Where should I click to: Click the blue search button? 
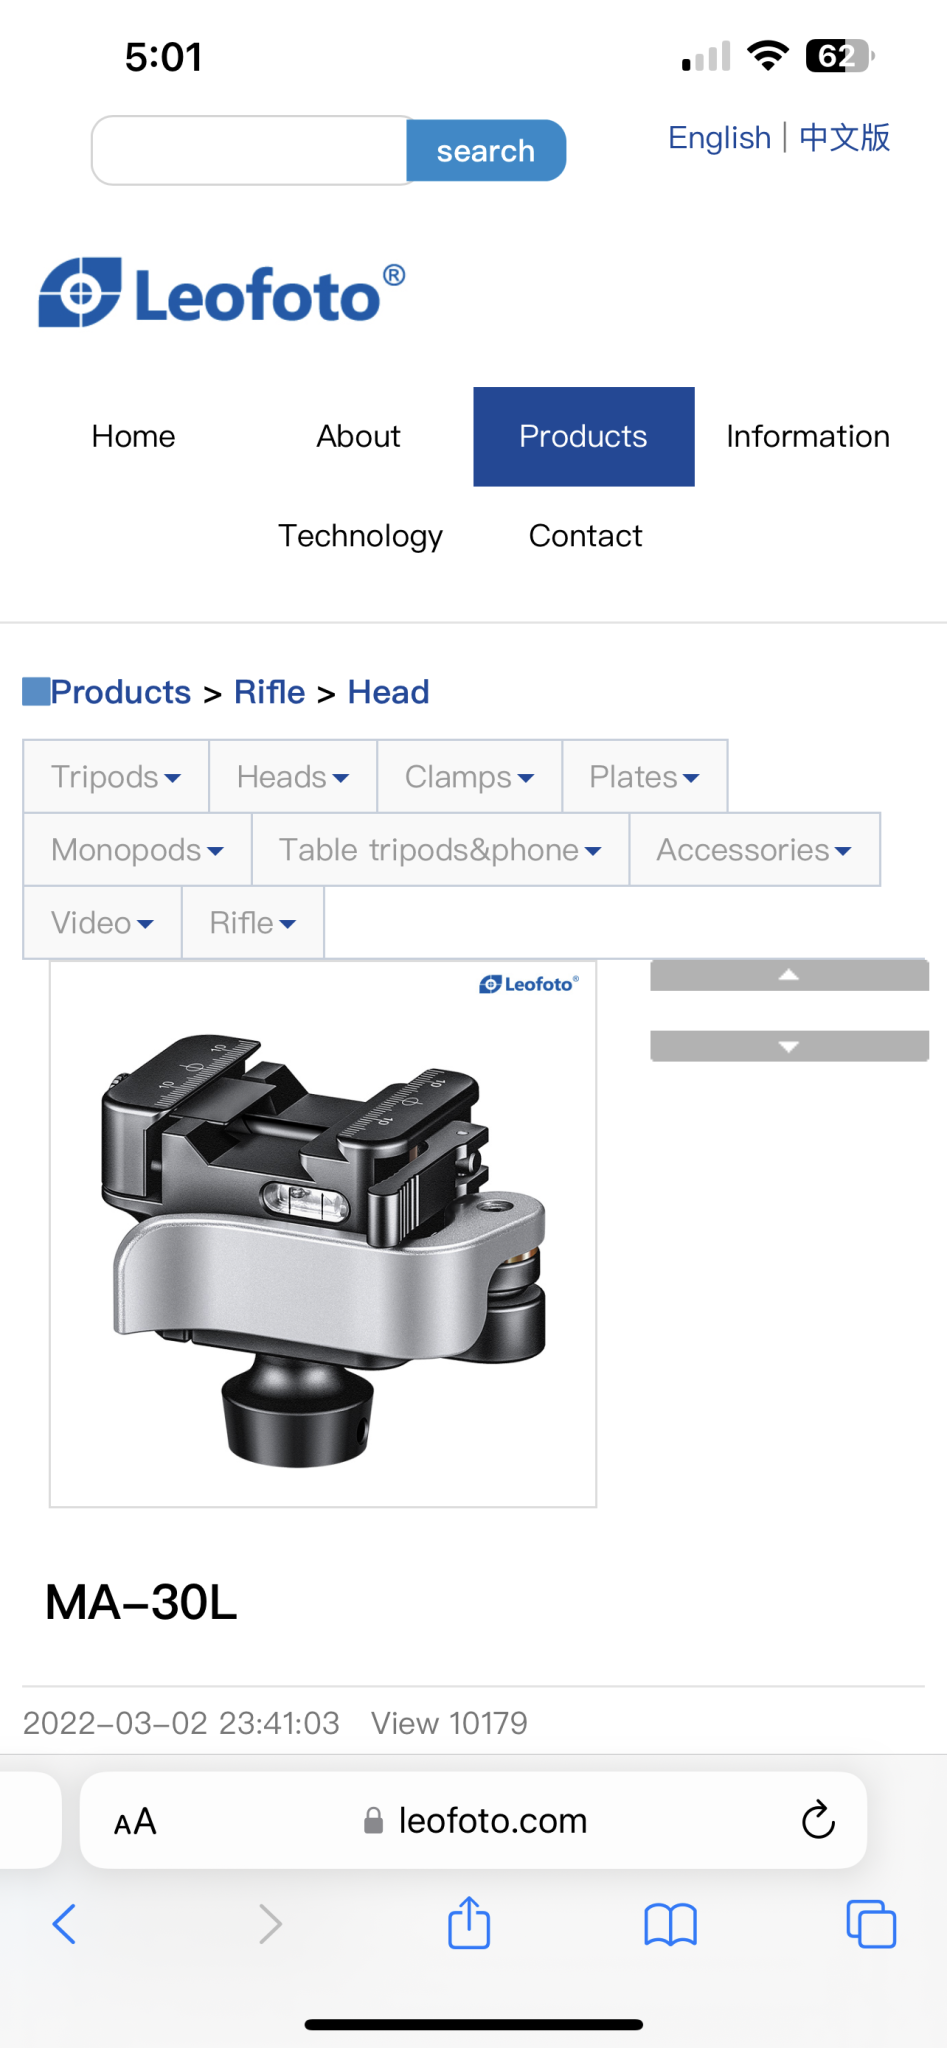(x=486, y=151)
